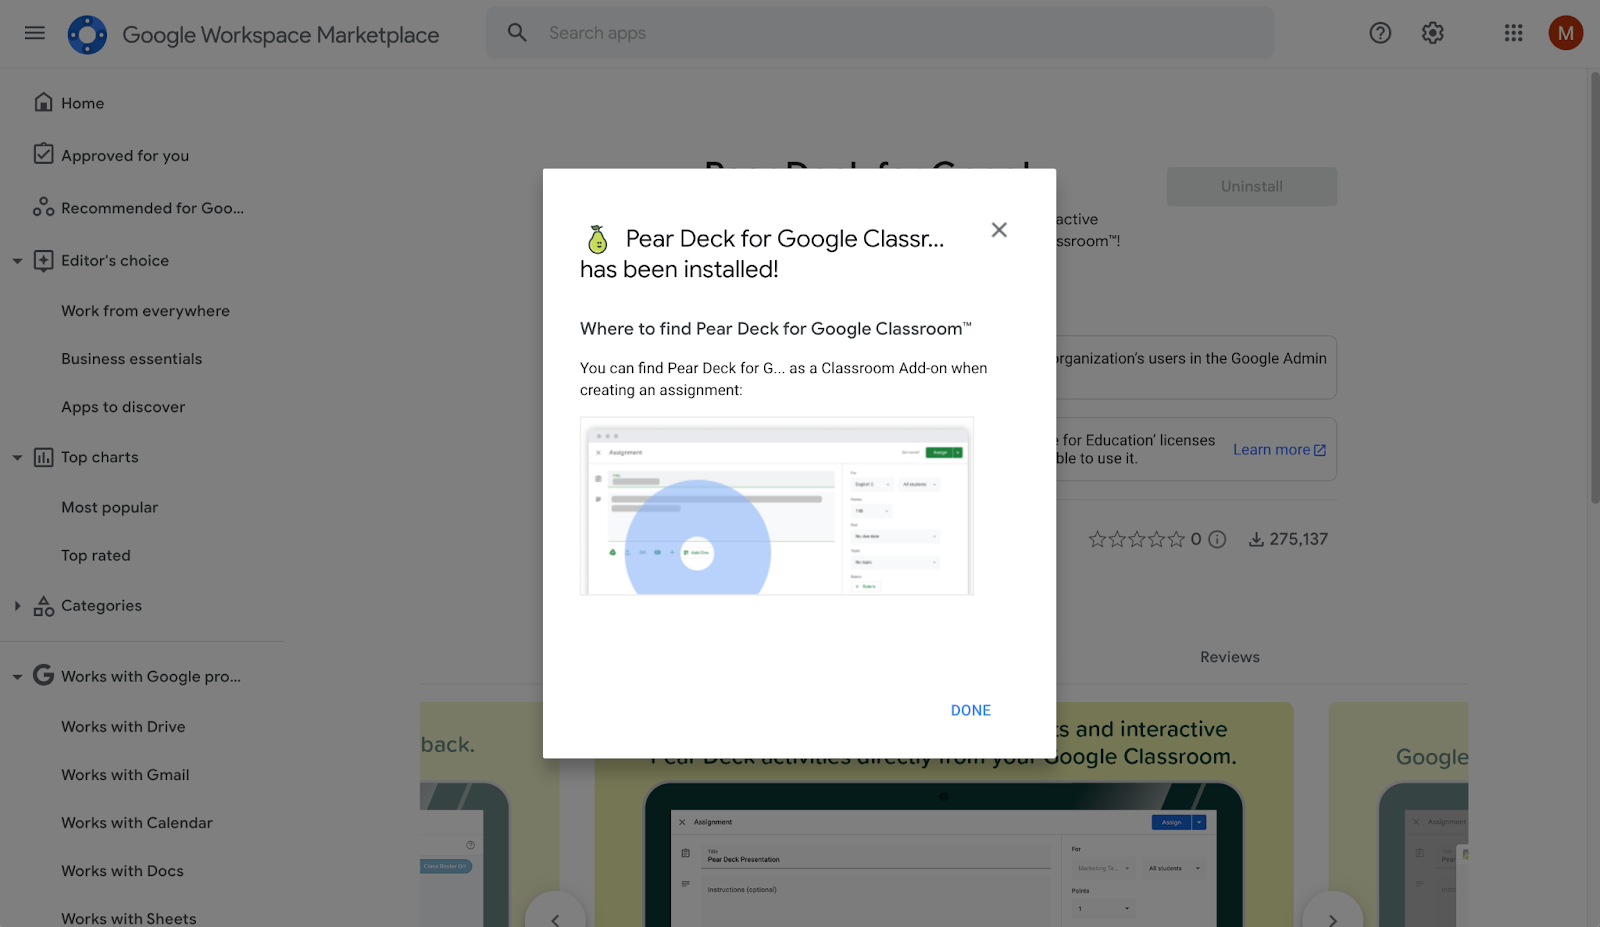The height and width of the screenshot is (927, 1600).
Task: Open the Learn more link about Education licenses
Action: tap(1272, 449)
